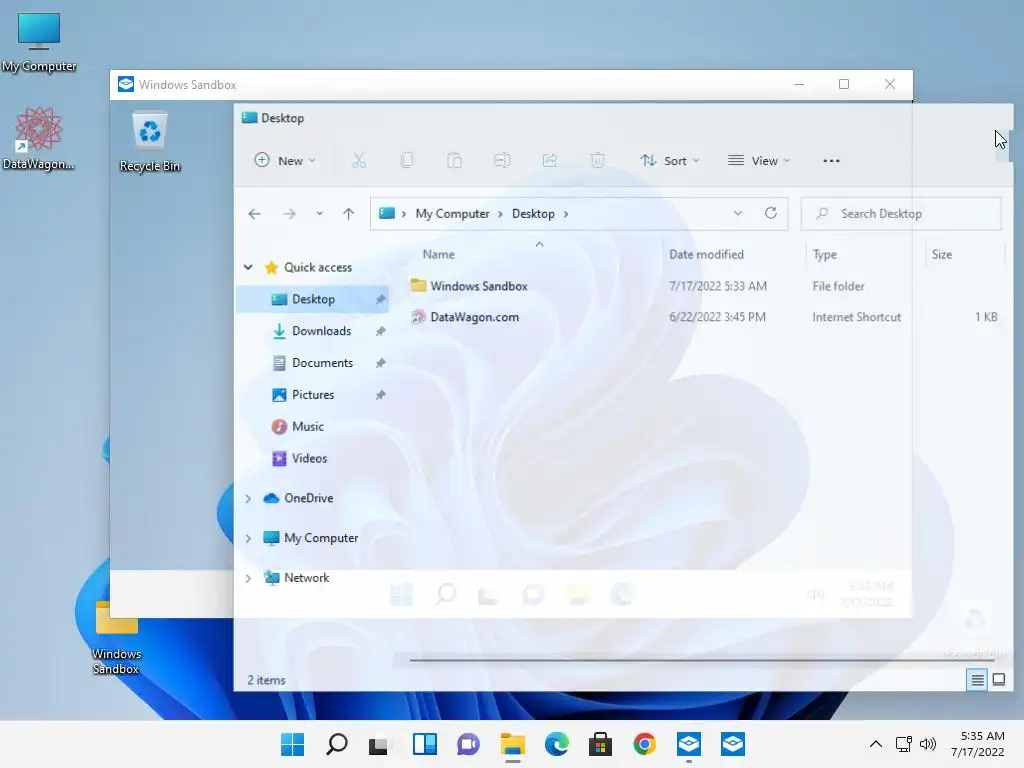Expand the Network tree node

point(248,578)
